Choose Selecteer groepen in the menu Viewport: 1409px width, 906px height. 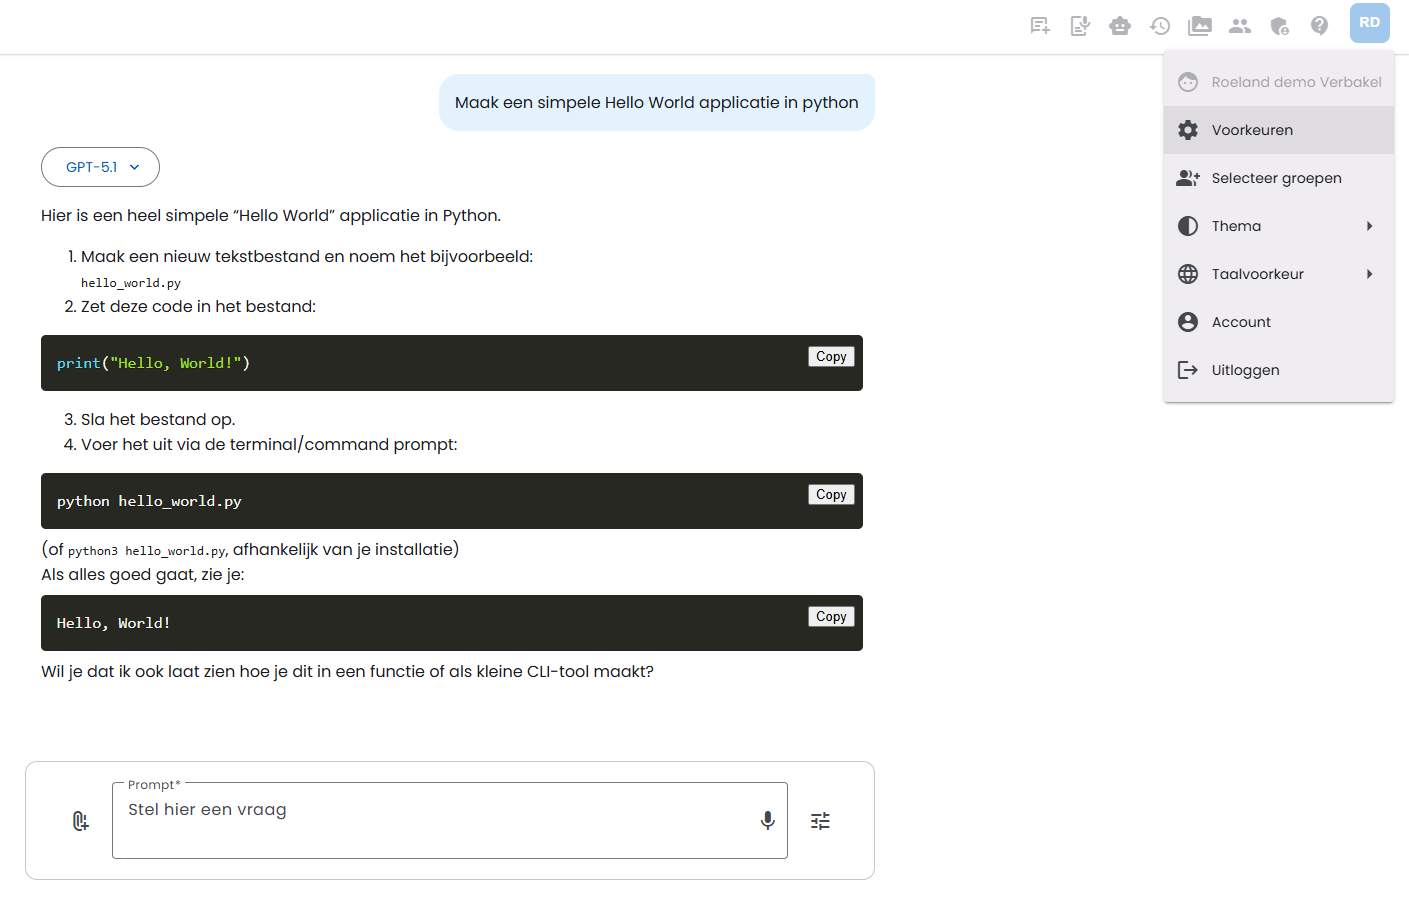click(1278, 178)
